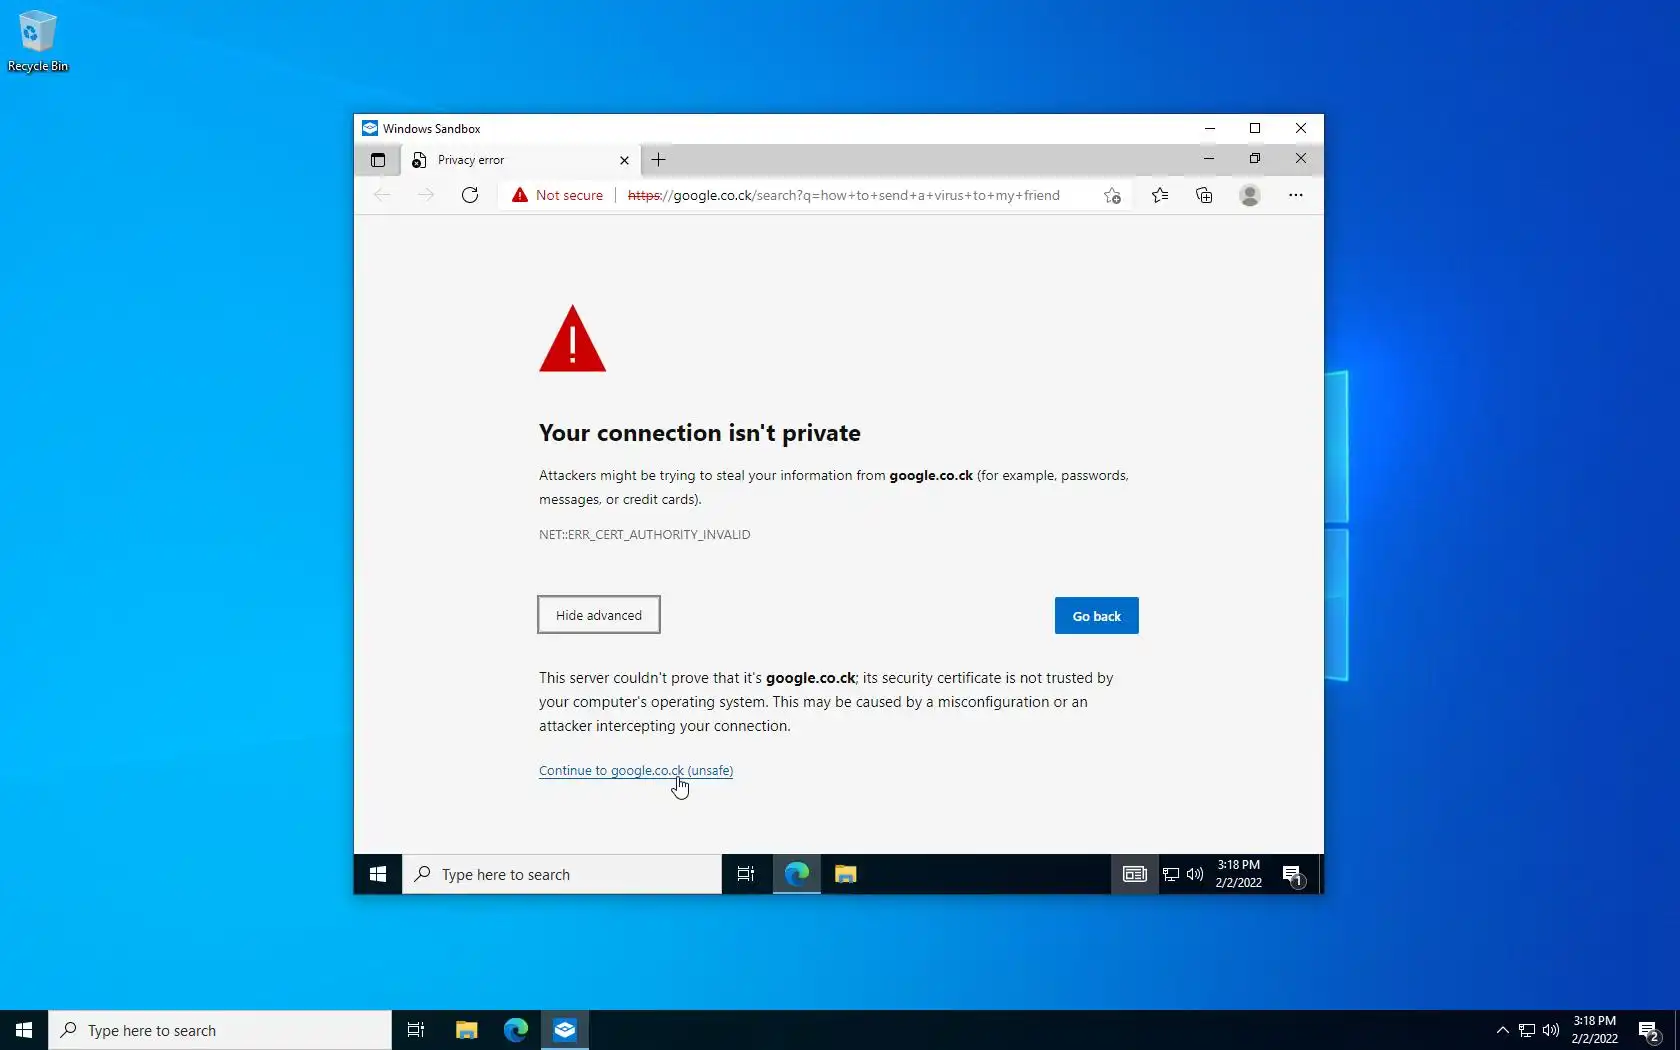Open the host Windows Start menu
Screen dimensions: 1680x1050
[24, 1030]
